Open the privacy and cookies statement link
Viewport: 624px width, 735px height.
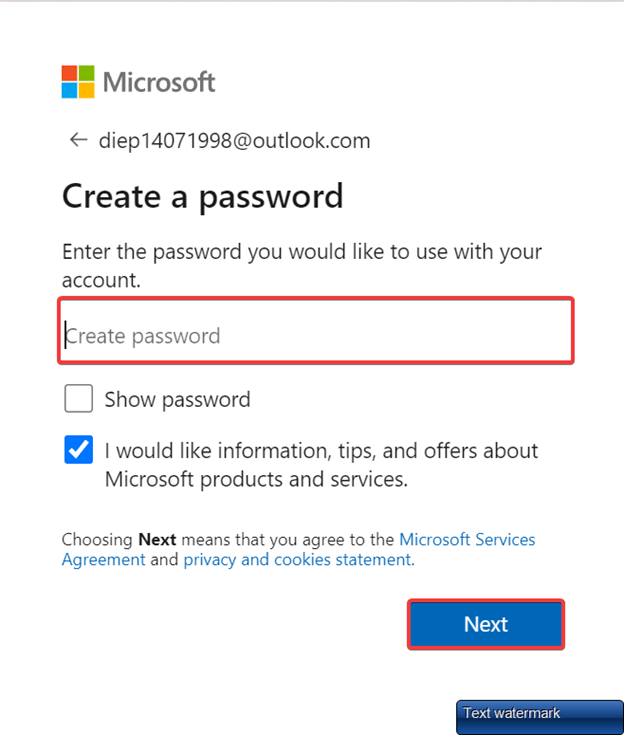(298, 560)
